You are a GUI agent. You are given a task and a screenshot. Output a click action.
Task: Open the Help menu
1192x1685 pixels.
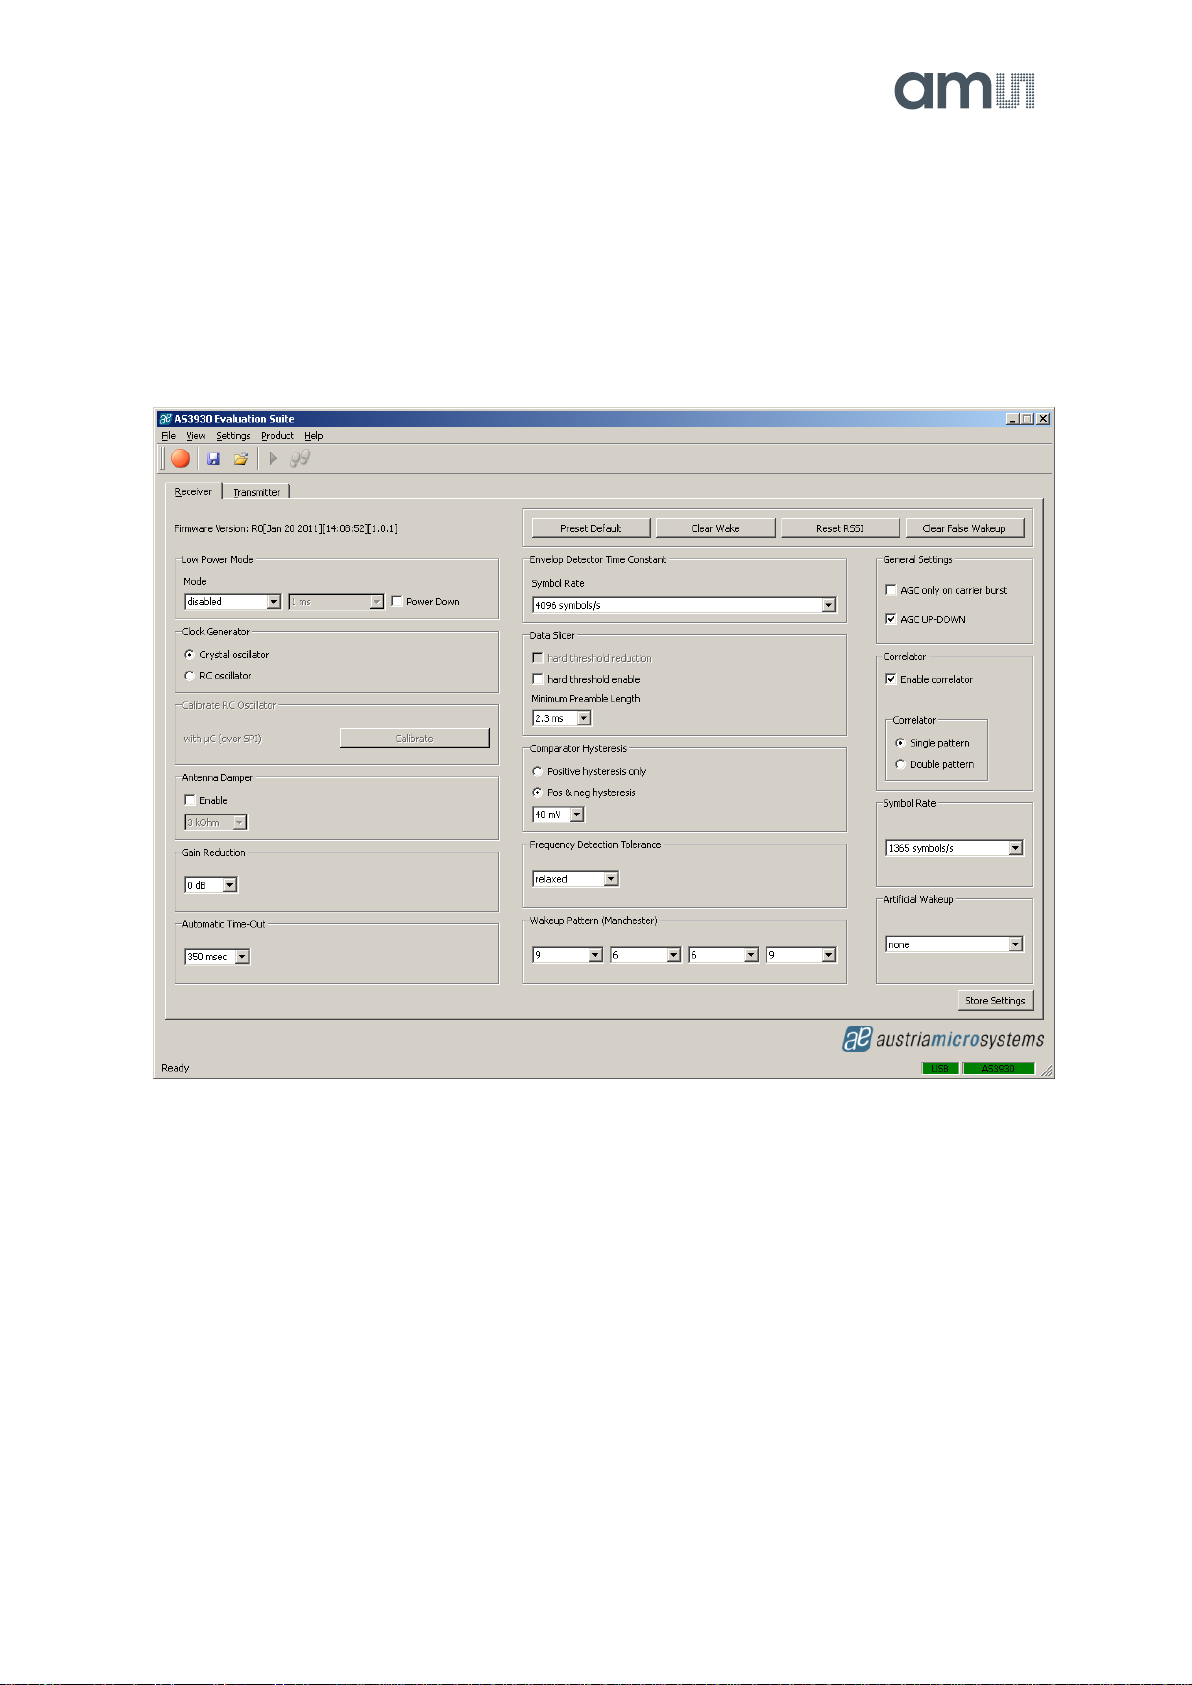tap(314, 436)
